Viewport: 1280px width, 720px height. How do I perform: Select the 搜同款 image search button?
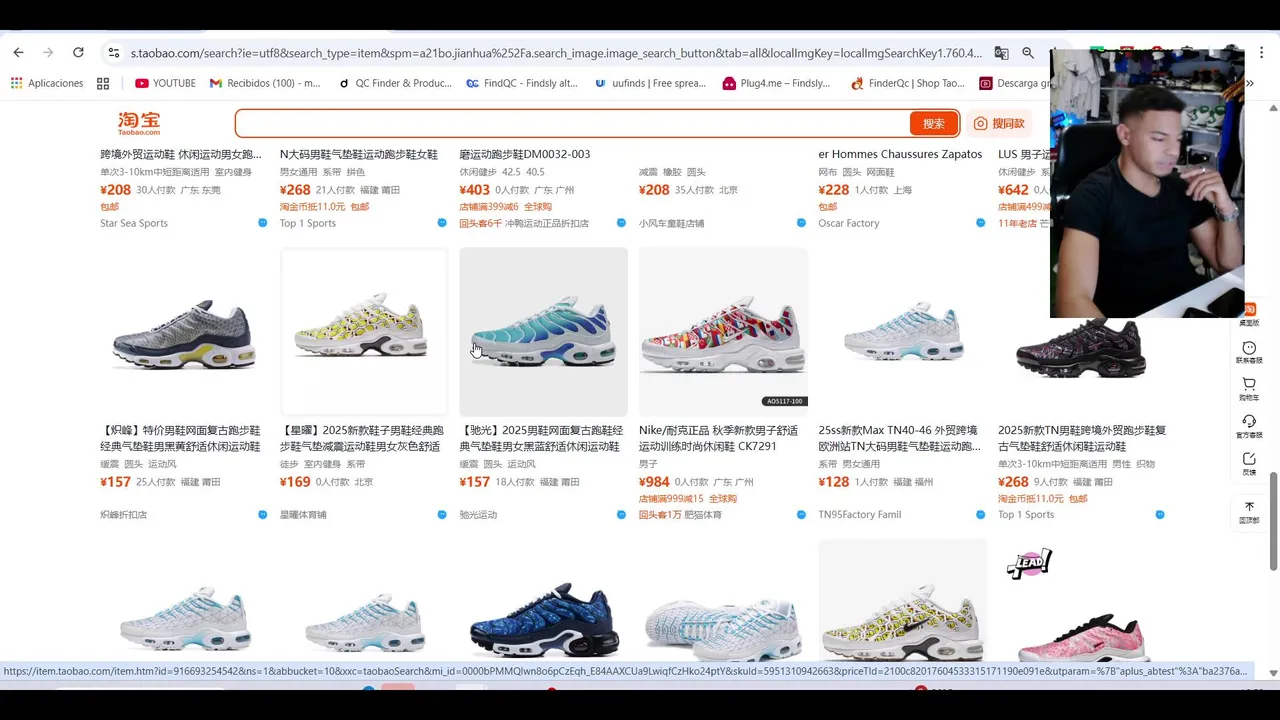coord(1000,123)
